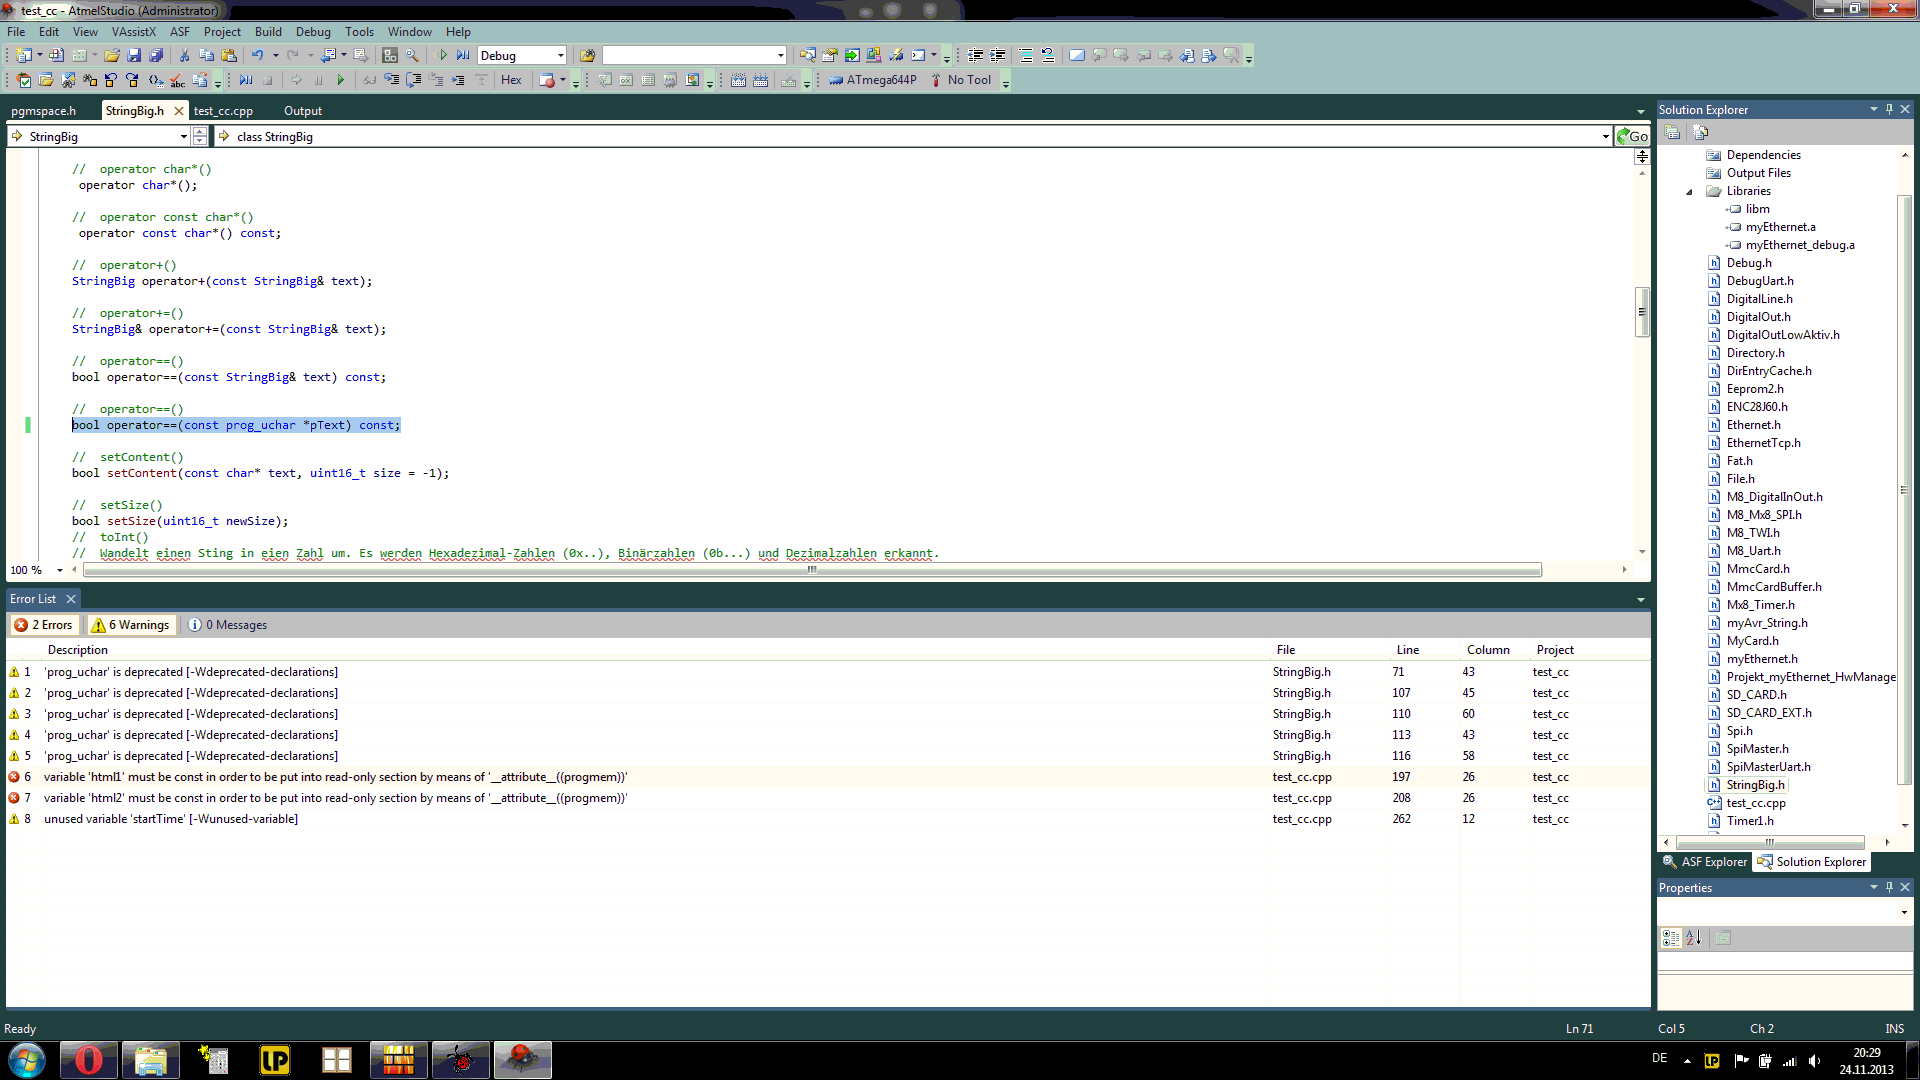1920x1080 pixels.
Task: Switch to the ASF Explorer tab
Action: point(1704,862)
